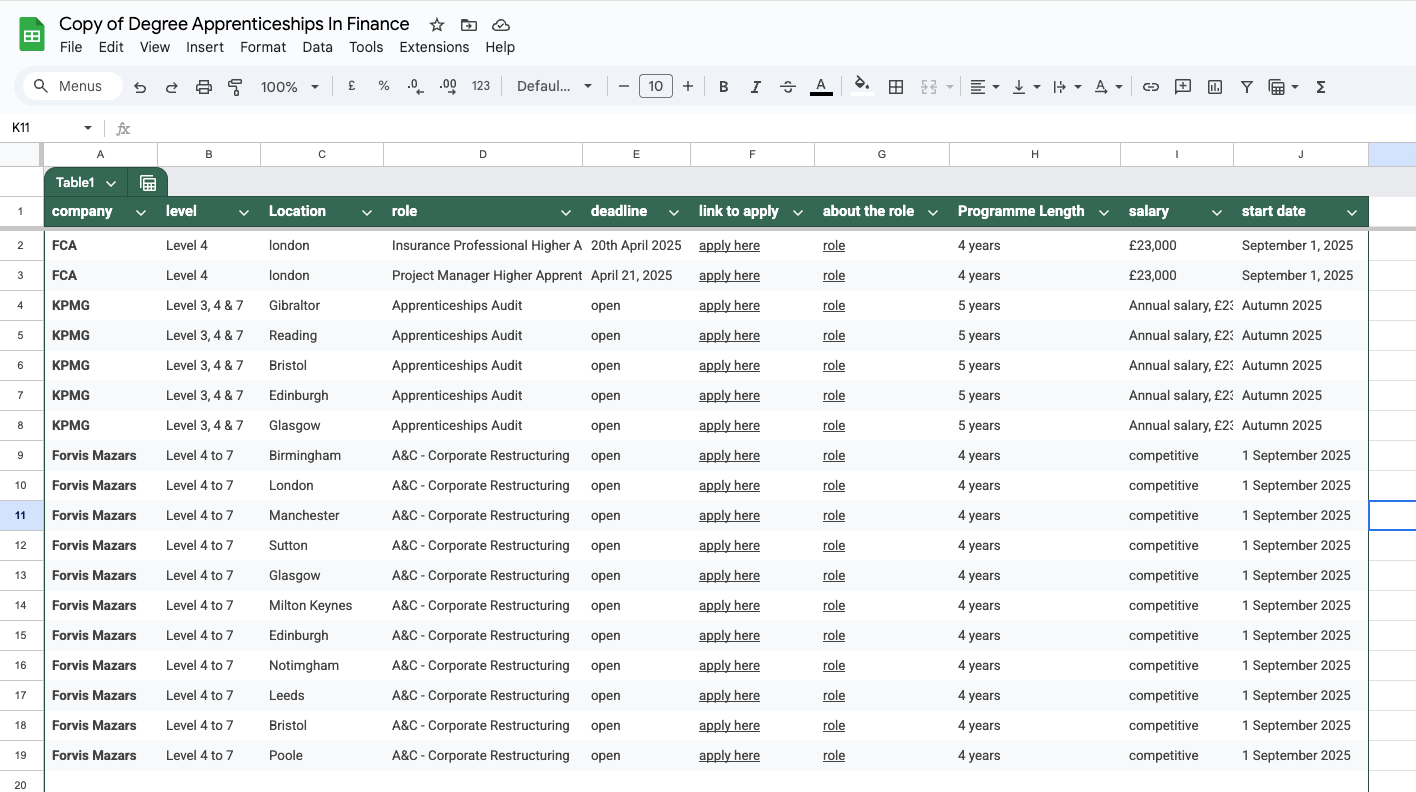
Task: Open company column filter dropdown
Action: [141, 212]
